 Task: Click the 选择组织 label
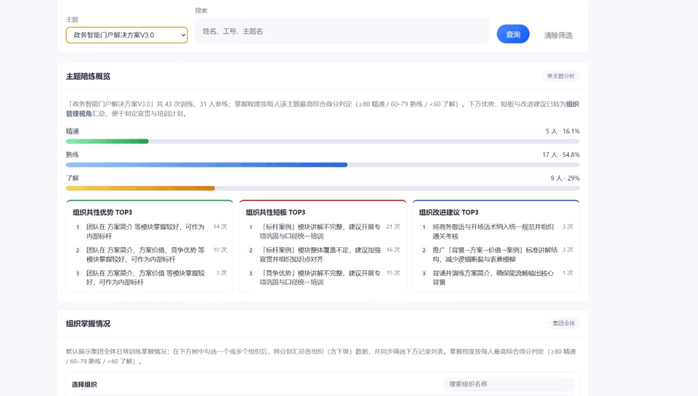pyautogui.click(x=84, y=384)
